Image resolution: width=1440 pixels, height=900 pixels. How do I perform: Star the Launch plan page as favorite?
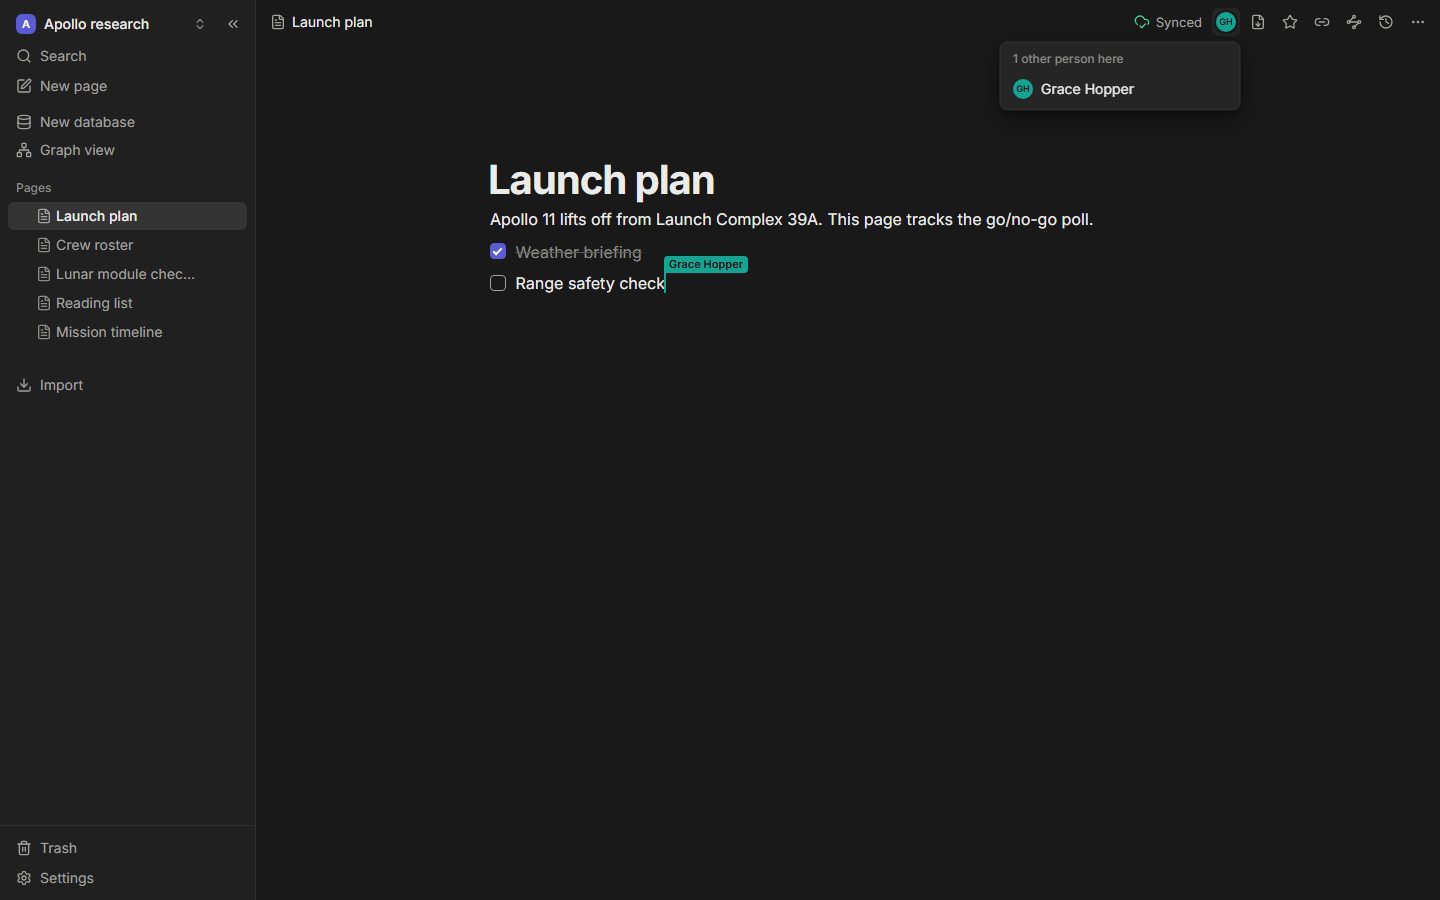coord(1290,22)
